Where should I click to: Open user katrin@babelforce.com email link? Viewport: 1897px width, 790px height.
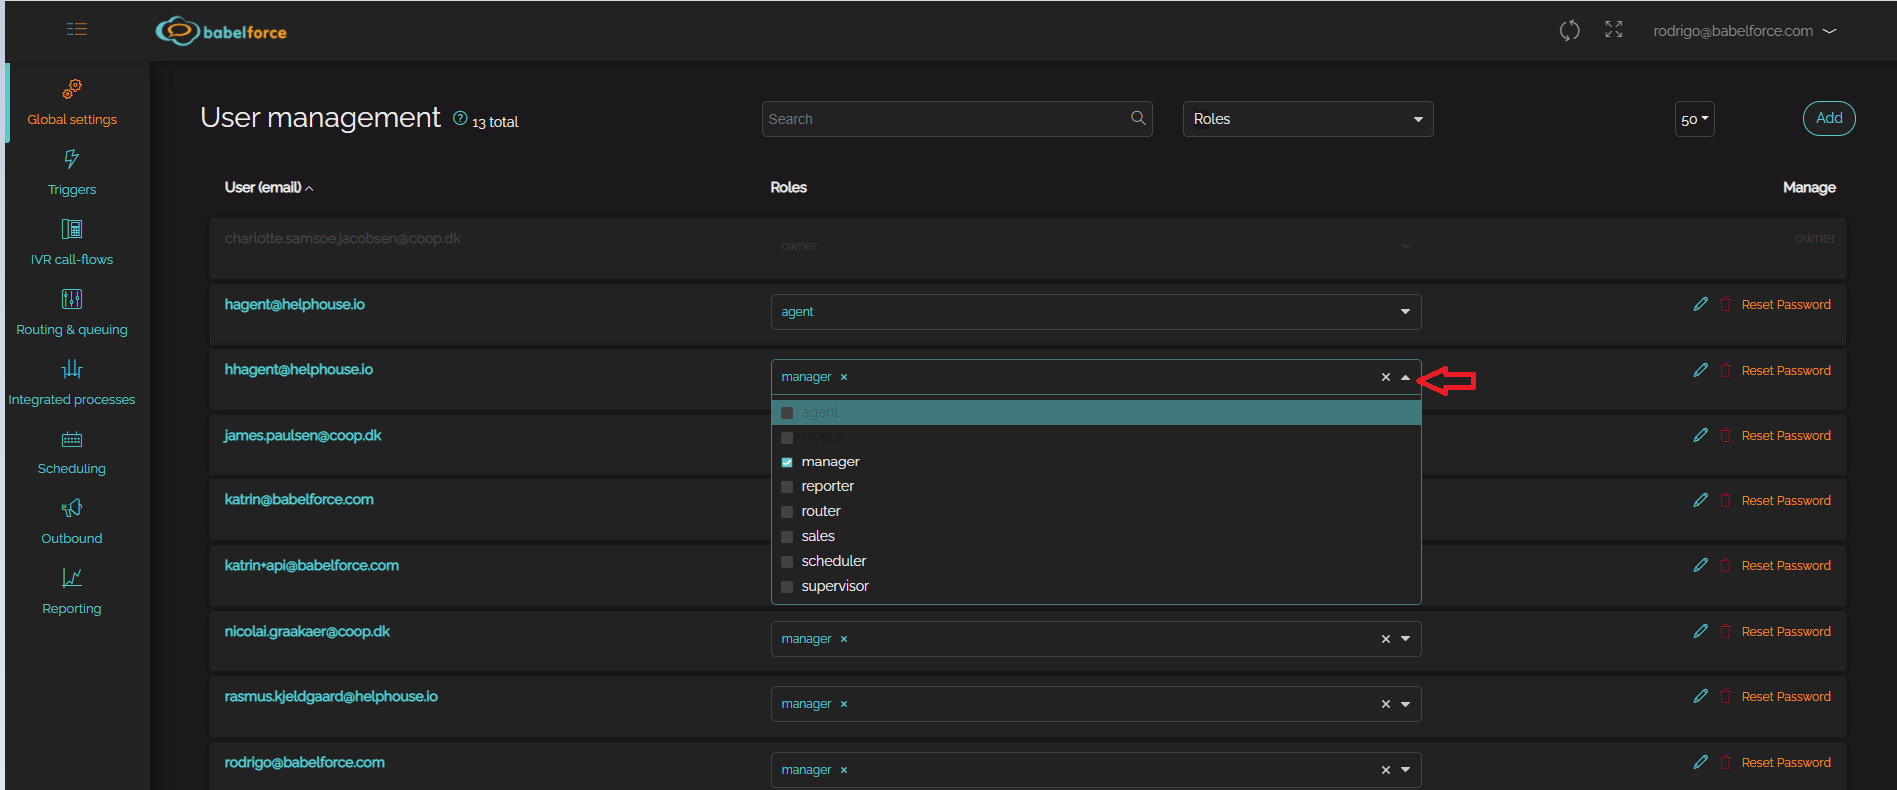(299, 499)
